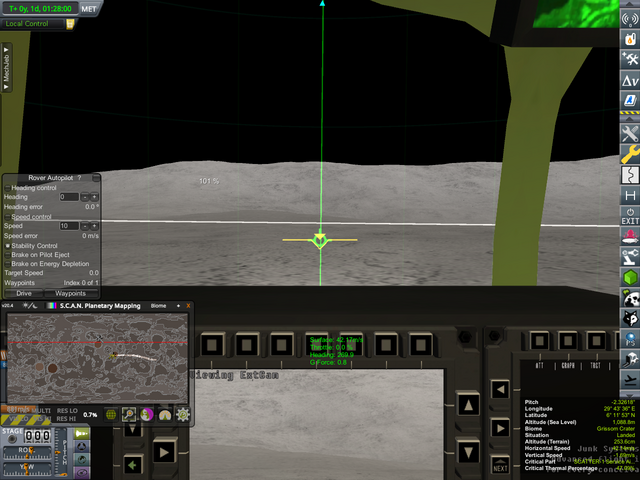Select the ATT display tab
This screenshot has height=480, width=640.
click(540, 366)
